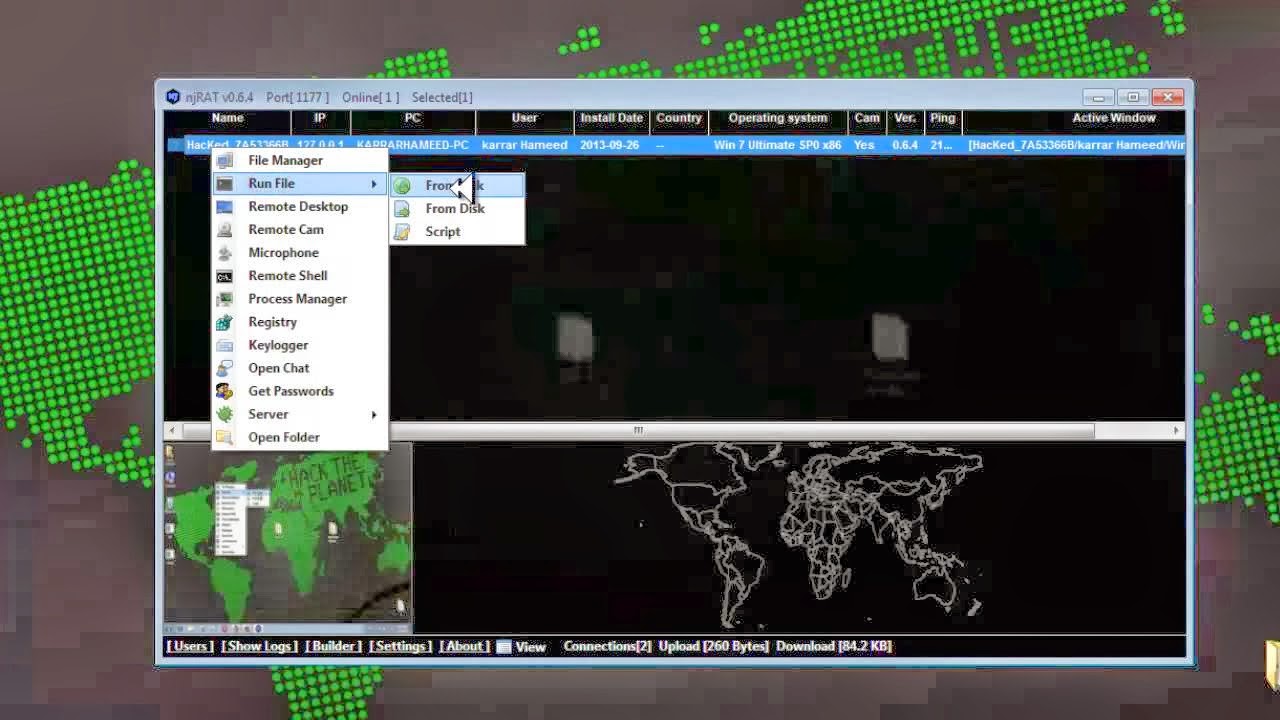This screenshot has width=1280, height=720.
Task: Click the world map outline panel
Action: point(799,538)
